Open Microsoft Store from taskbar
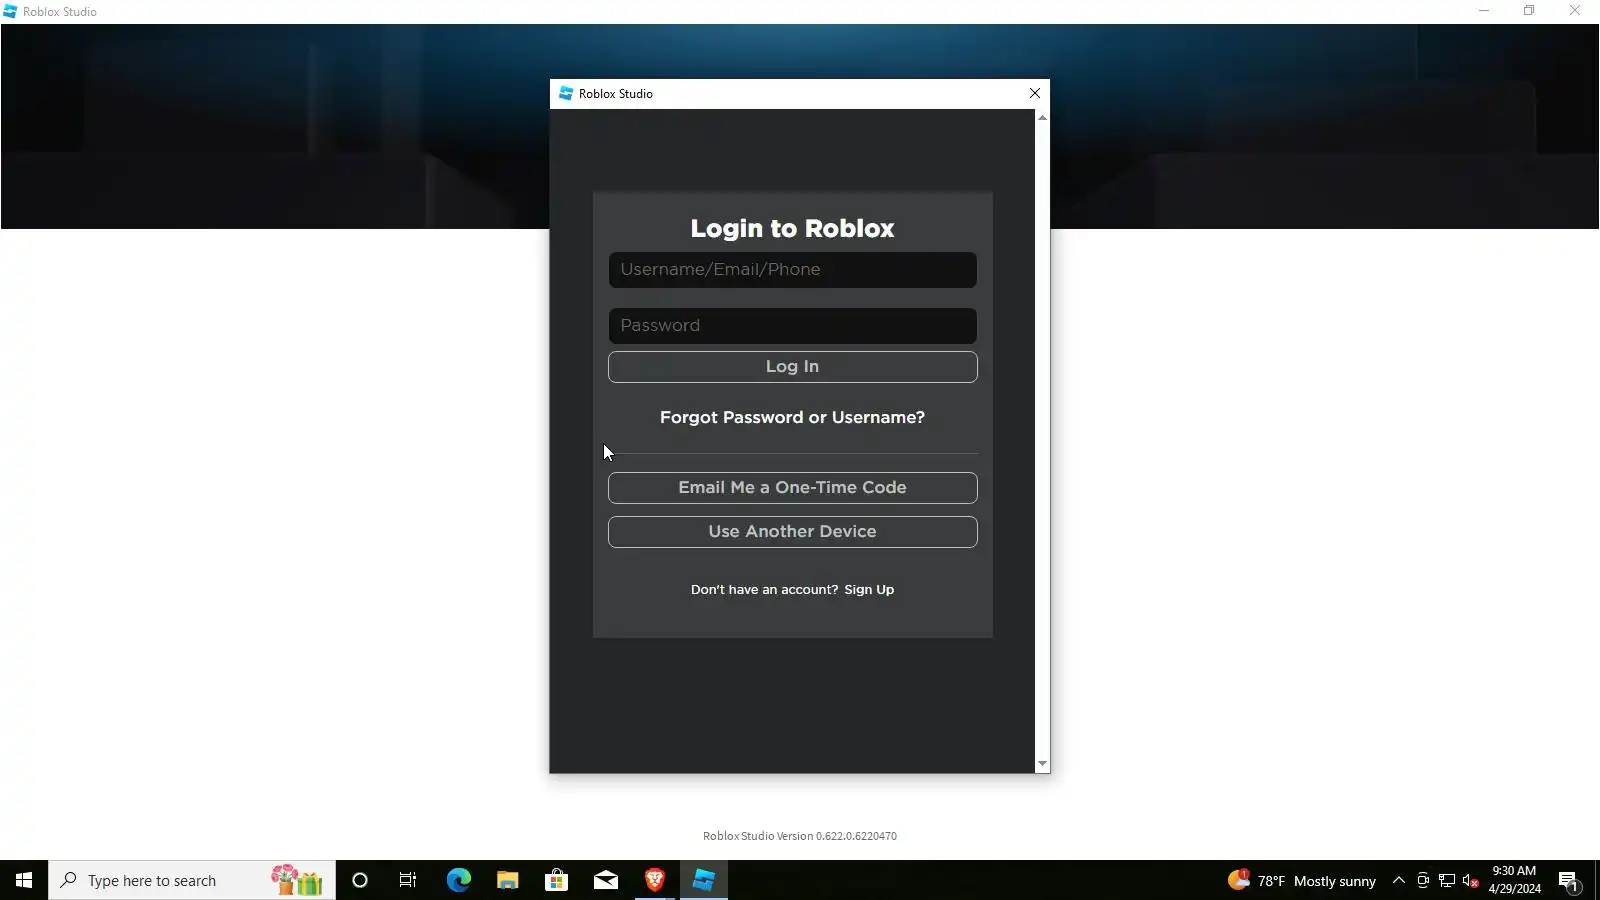 coord(556,880)
